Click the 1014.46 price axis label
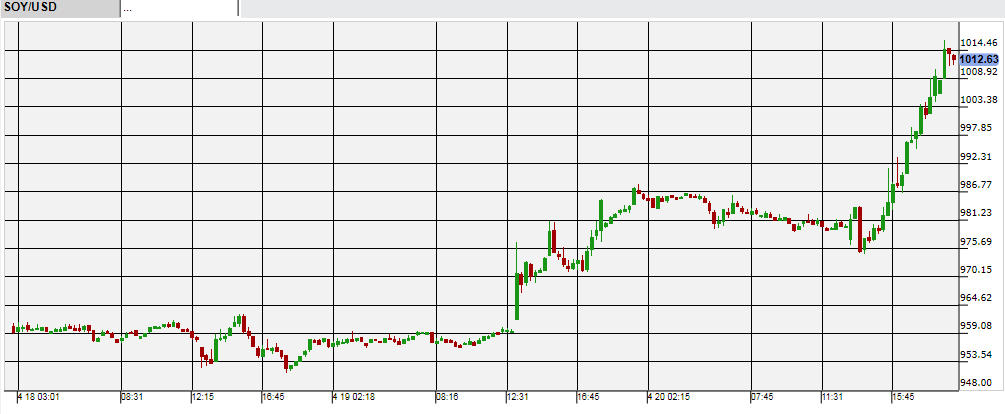 [978, 43]
